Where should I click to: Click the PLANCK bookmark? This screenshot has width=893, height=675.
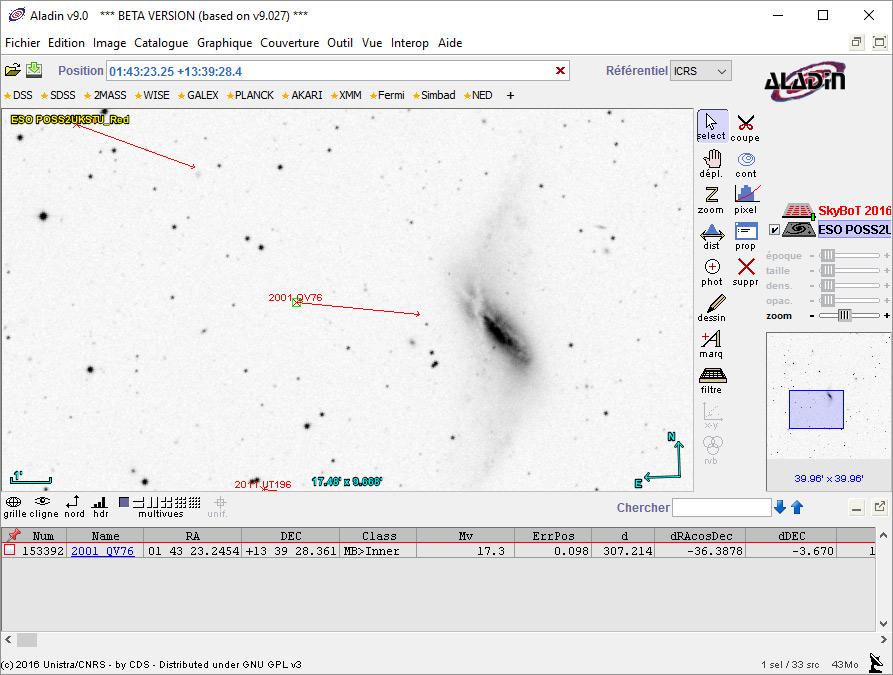[250, 95]
